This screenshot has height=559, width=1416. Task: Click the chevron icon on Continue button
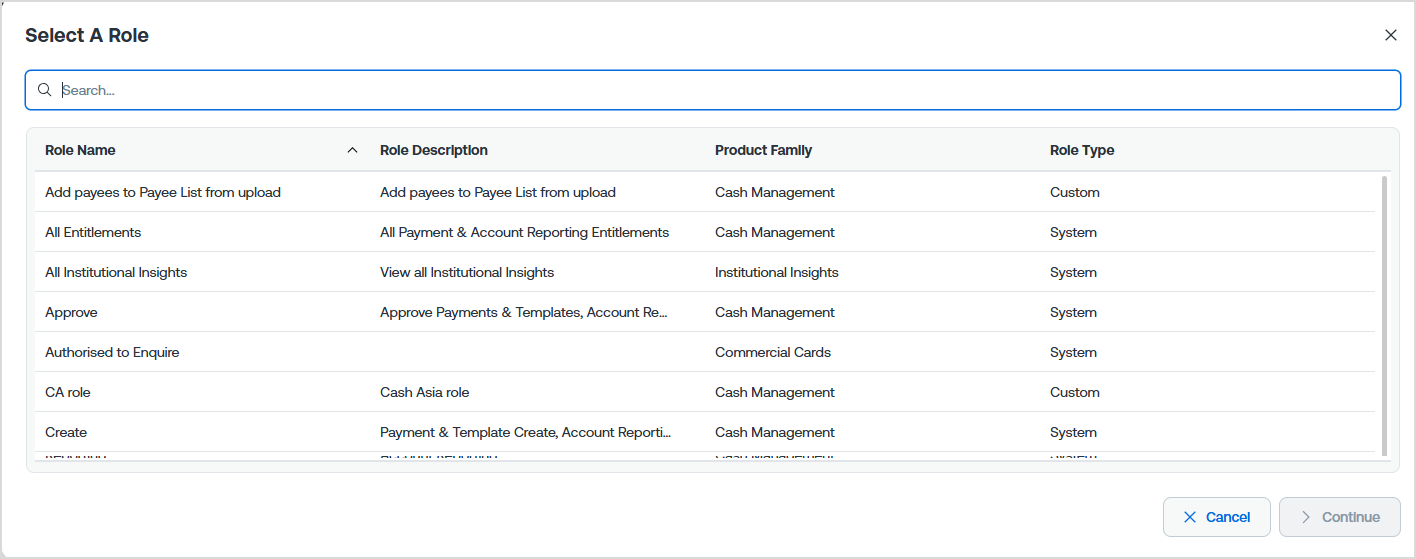(1305, 517)
